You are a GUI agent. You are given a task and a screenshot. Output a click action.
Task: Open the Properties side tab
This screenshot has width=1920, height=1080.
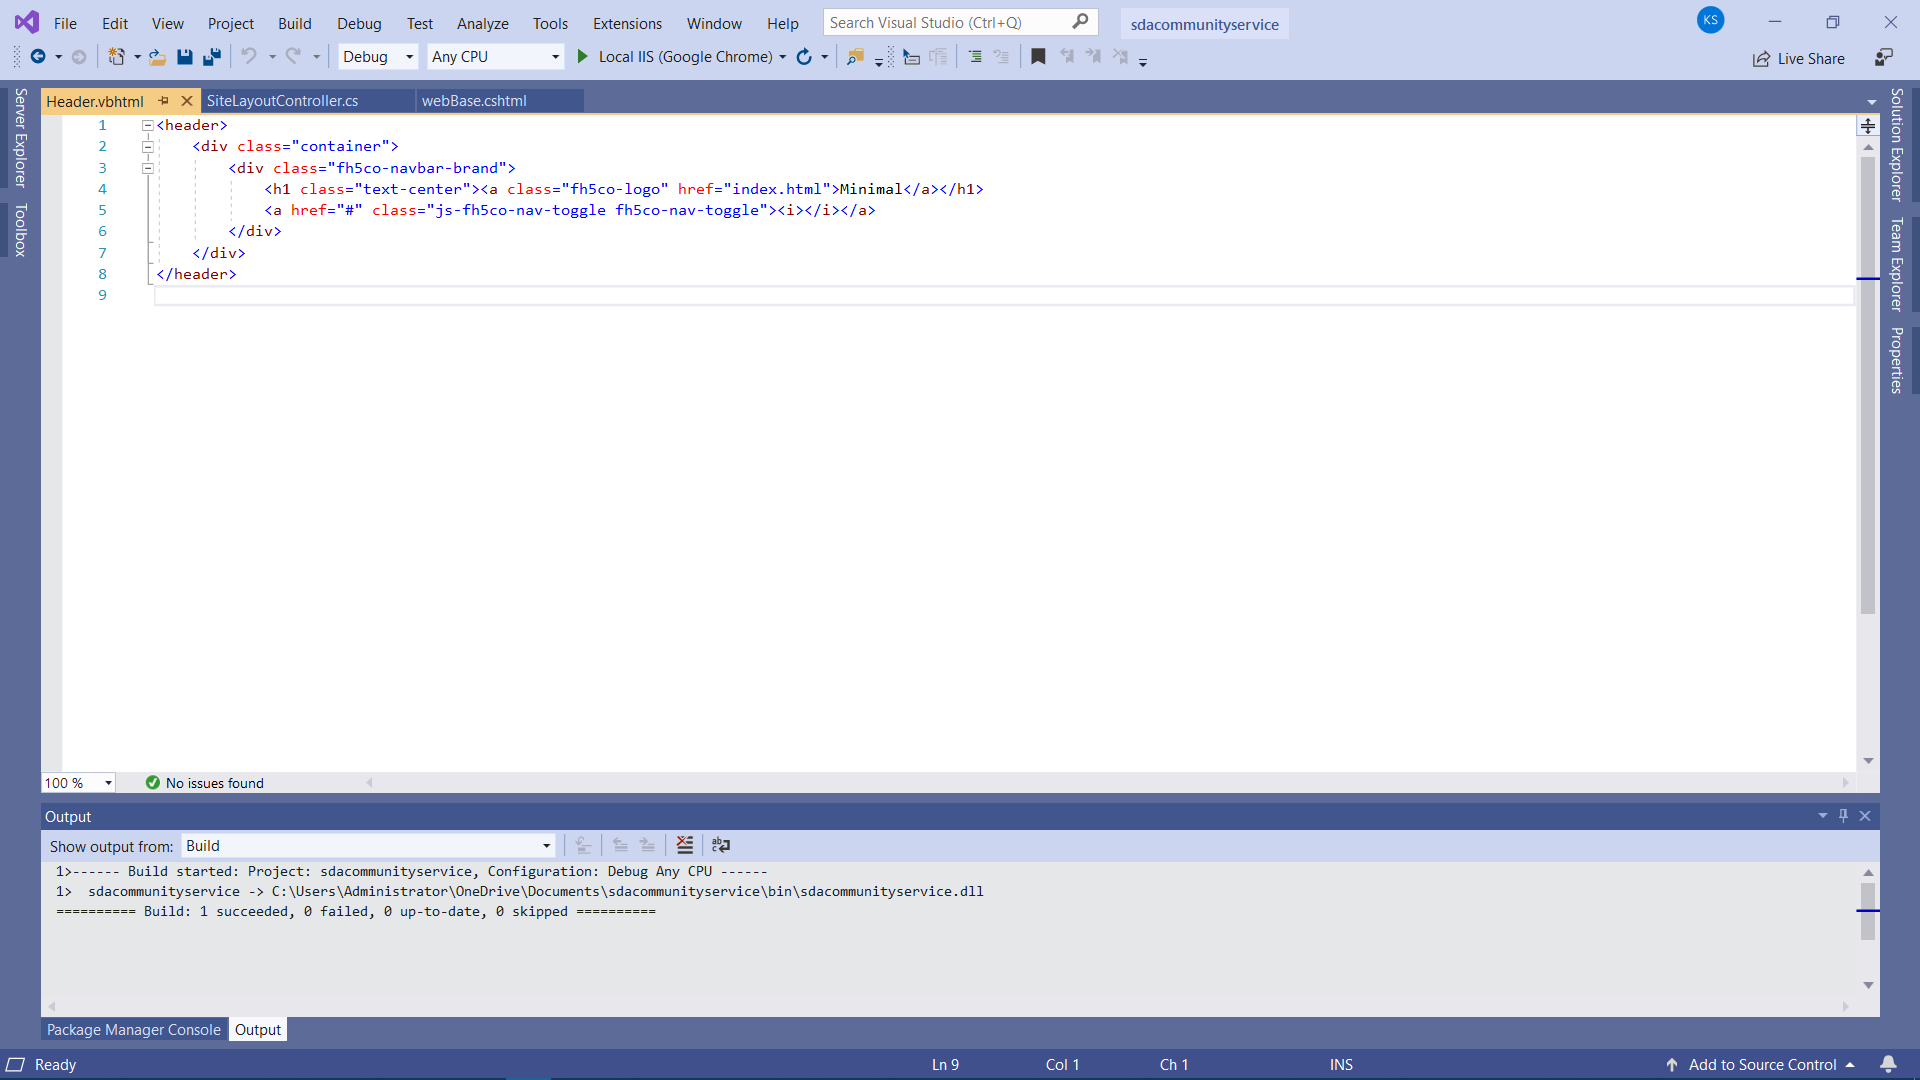pyautogui.click(x=1897, y=360)
